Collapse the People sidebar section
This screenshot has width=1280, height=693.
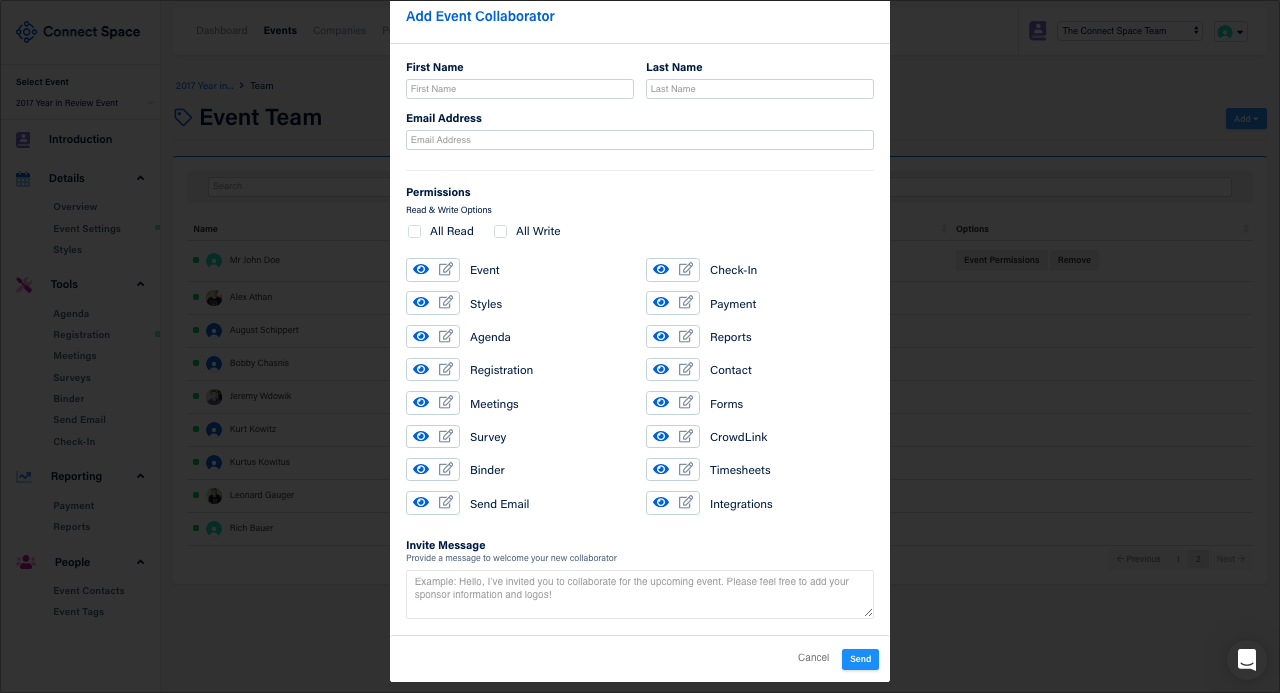coord(140,562)
